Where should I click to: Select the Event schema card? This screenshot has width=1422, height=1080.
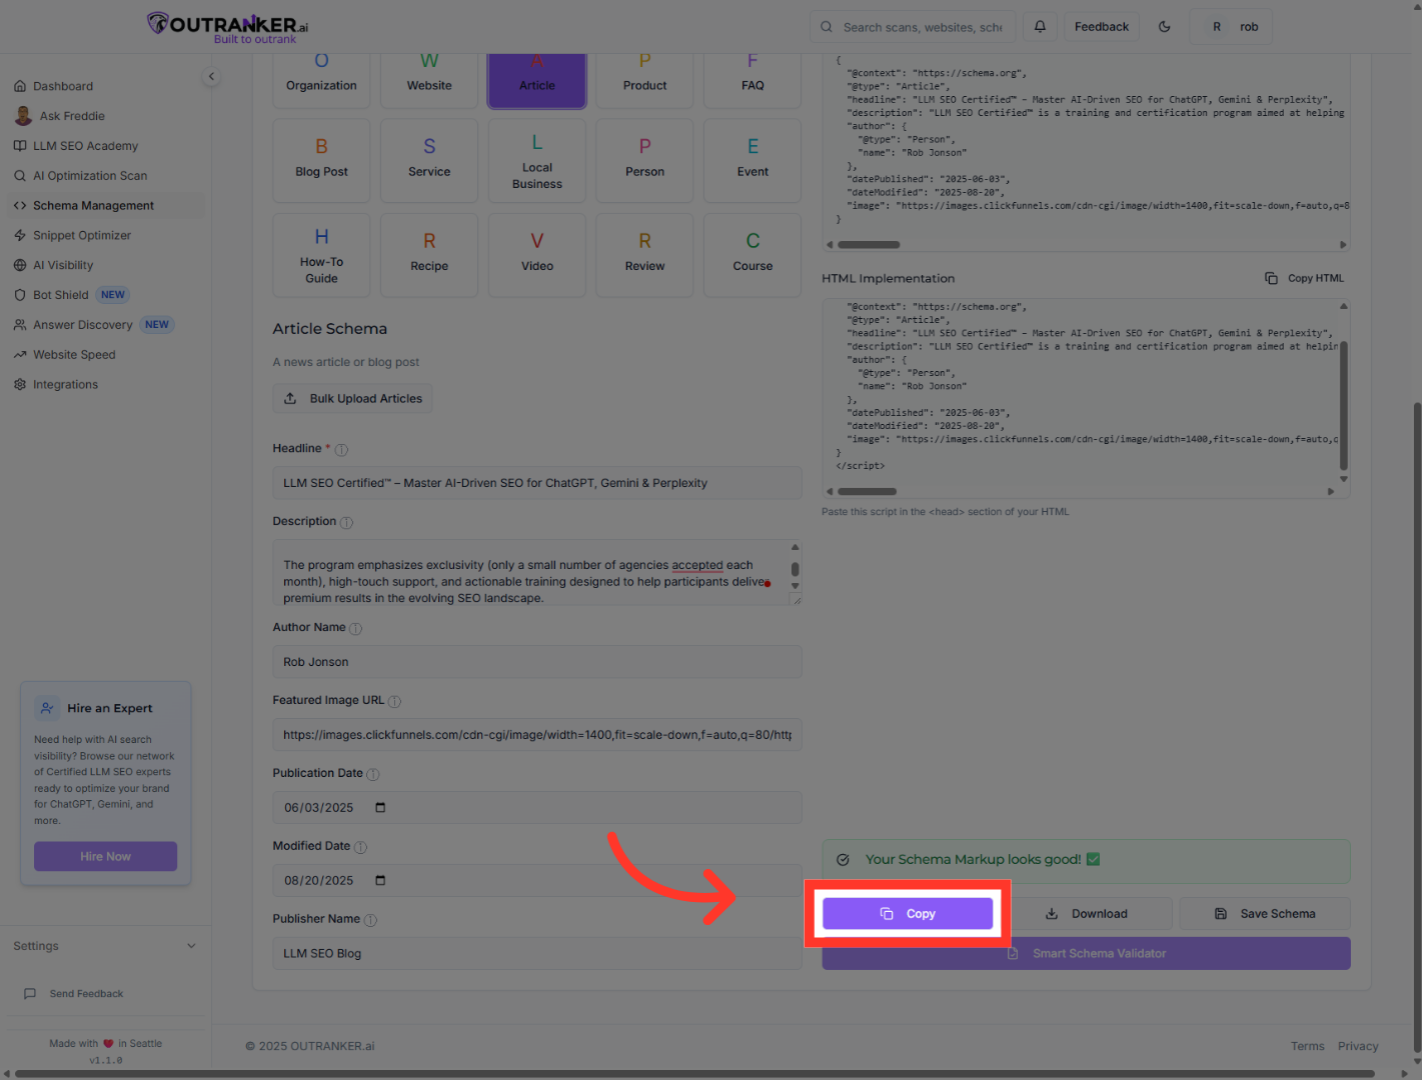coord(753,160)
